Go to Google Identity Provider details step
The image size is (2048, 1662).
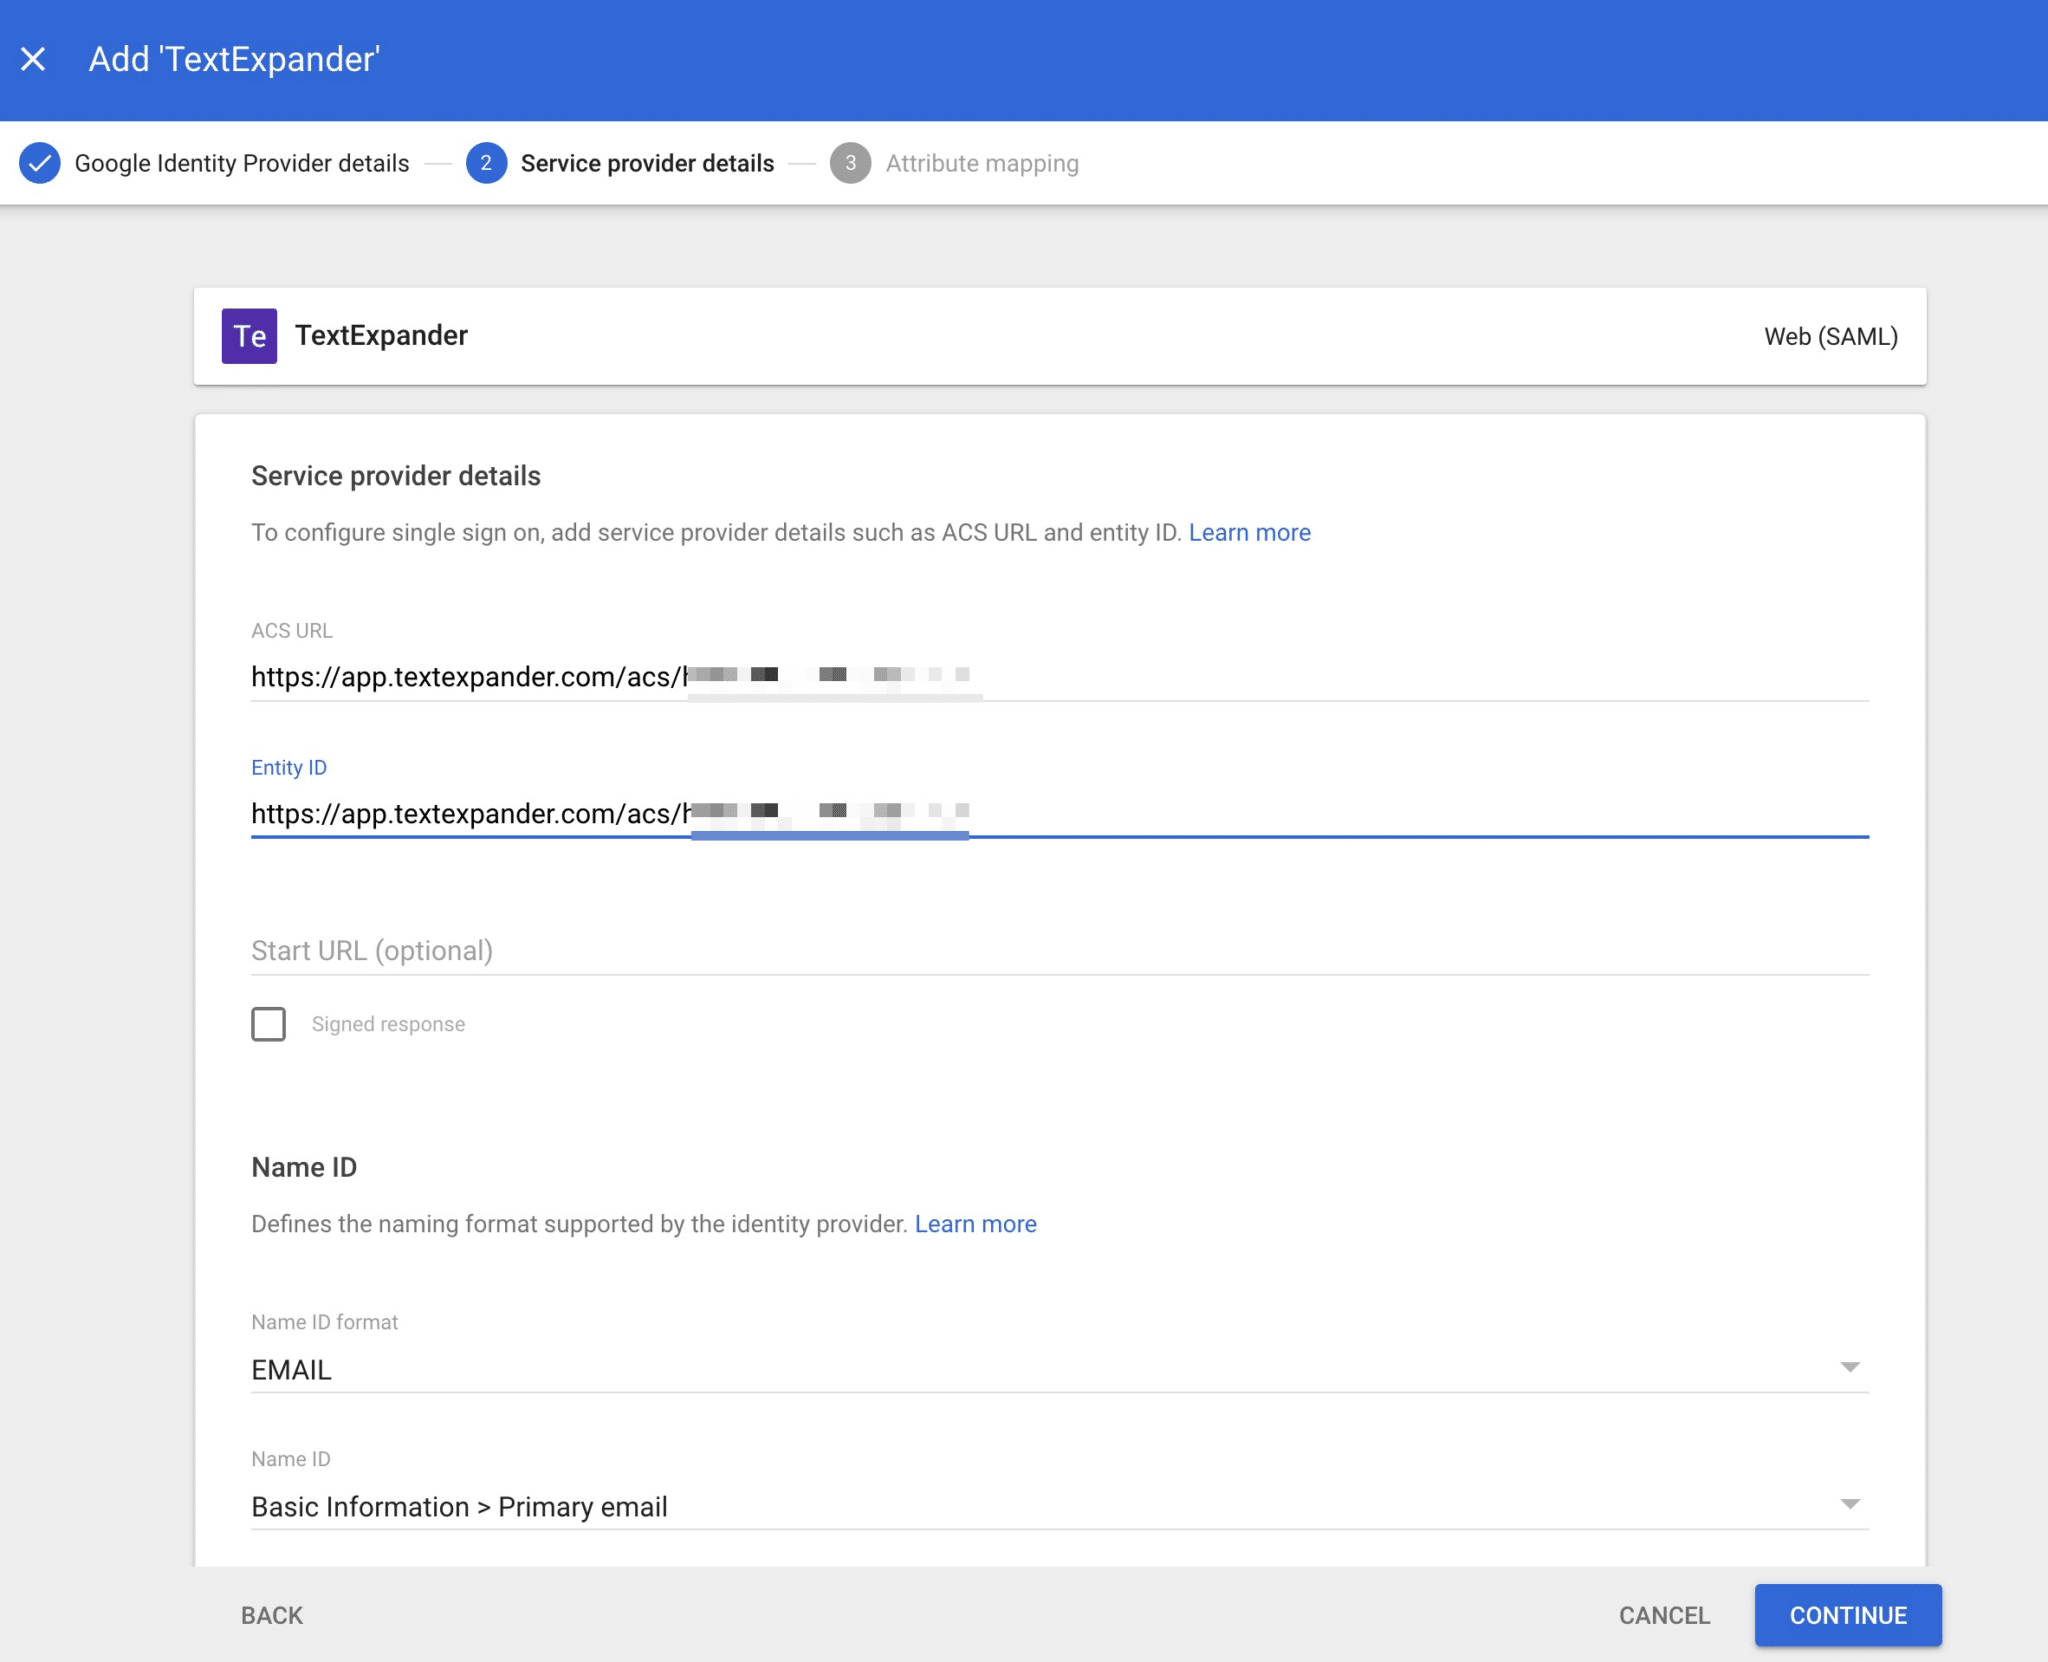coord(242,163)
